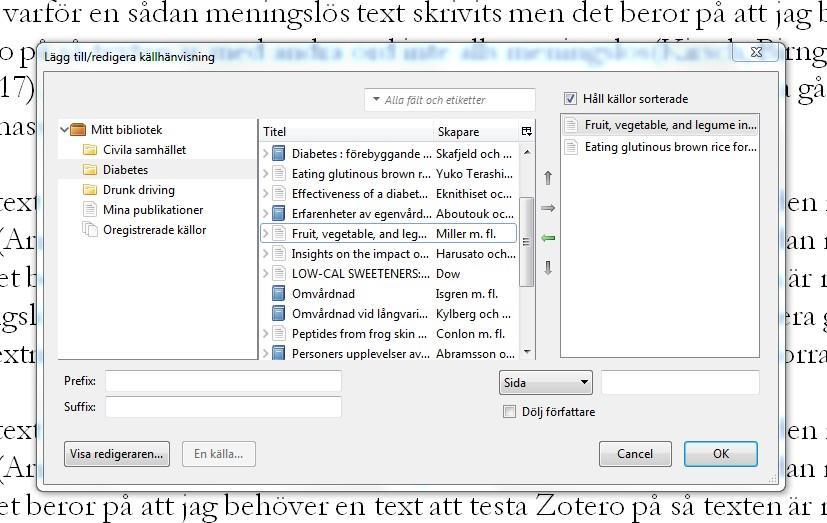Click document icon of Eating glutinous in right list
Screen dimensions: 827x523
(x=571, y=147)
